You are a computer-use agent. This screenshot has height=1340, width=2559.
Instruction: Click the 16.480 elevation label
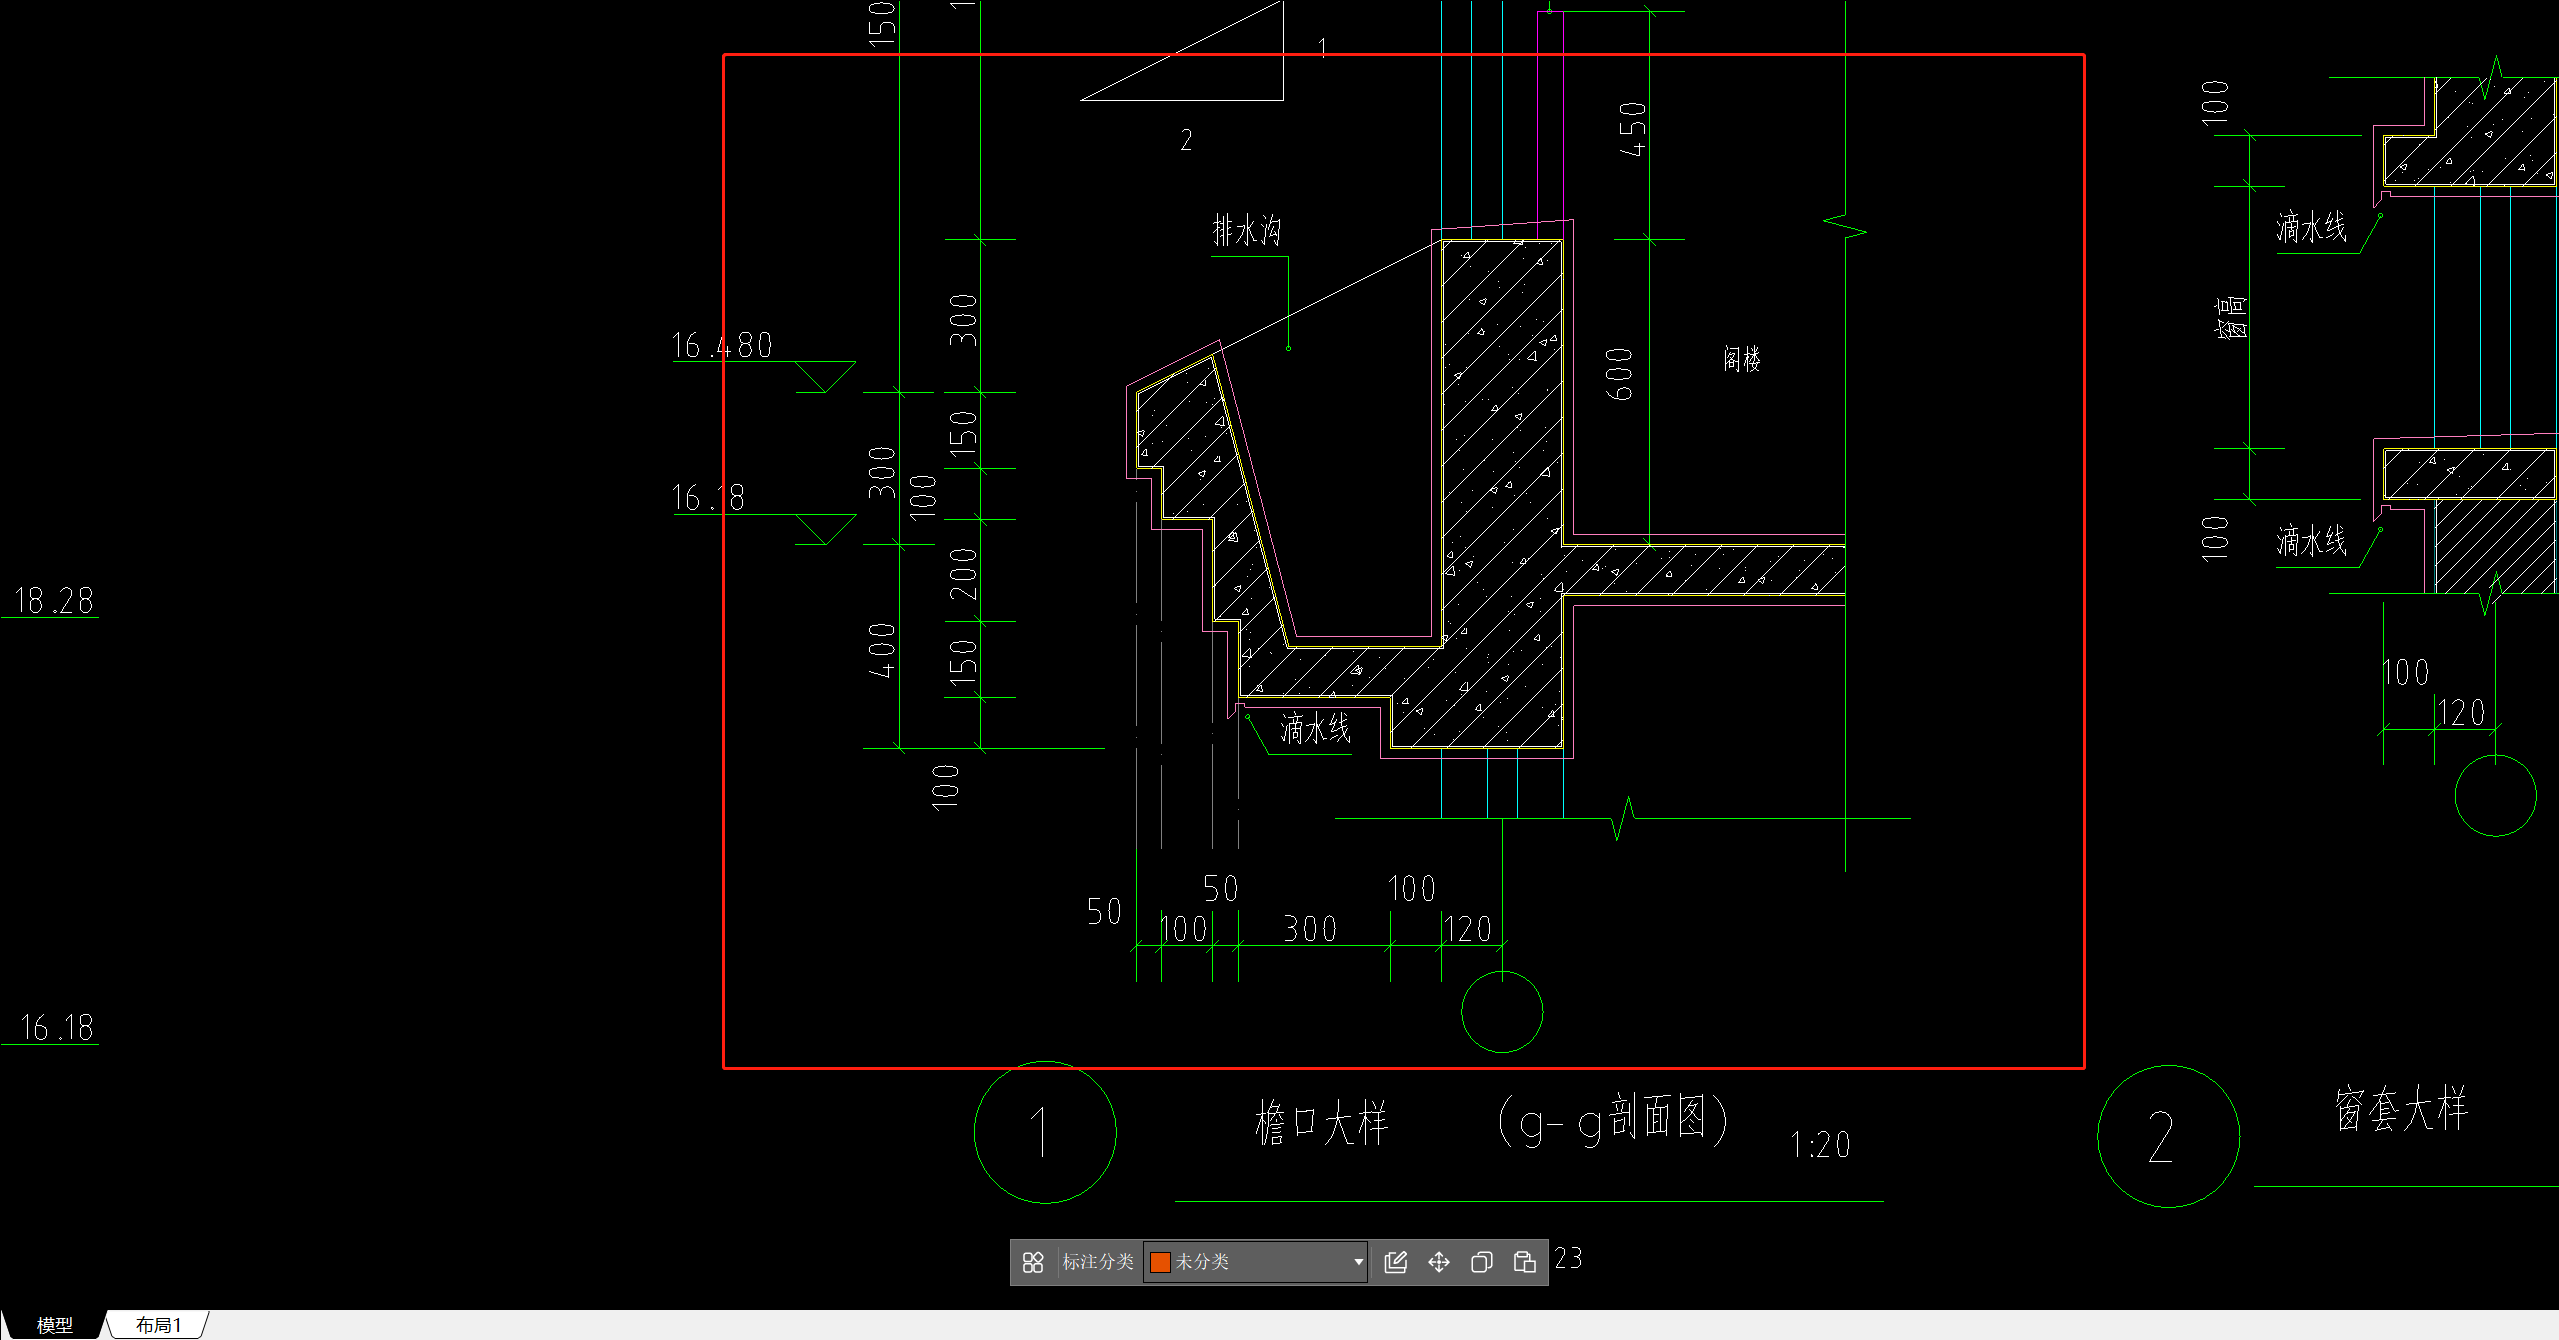point(722,346)
